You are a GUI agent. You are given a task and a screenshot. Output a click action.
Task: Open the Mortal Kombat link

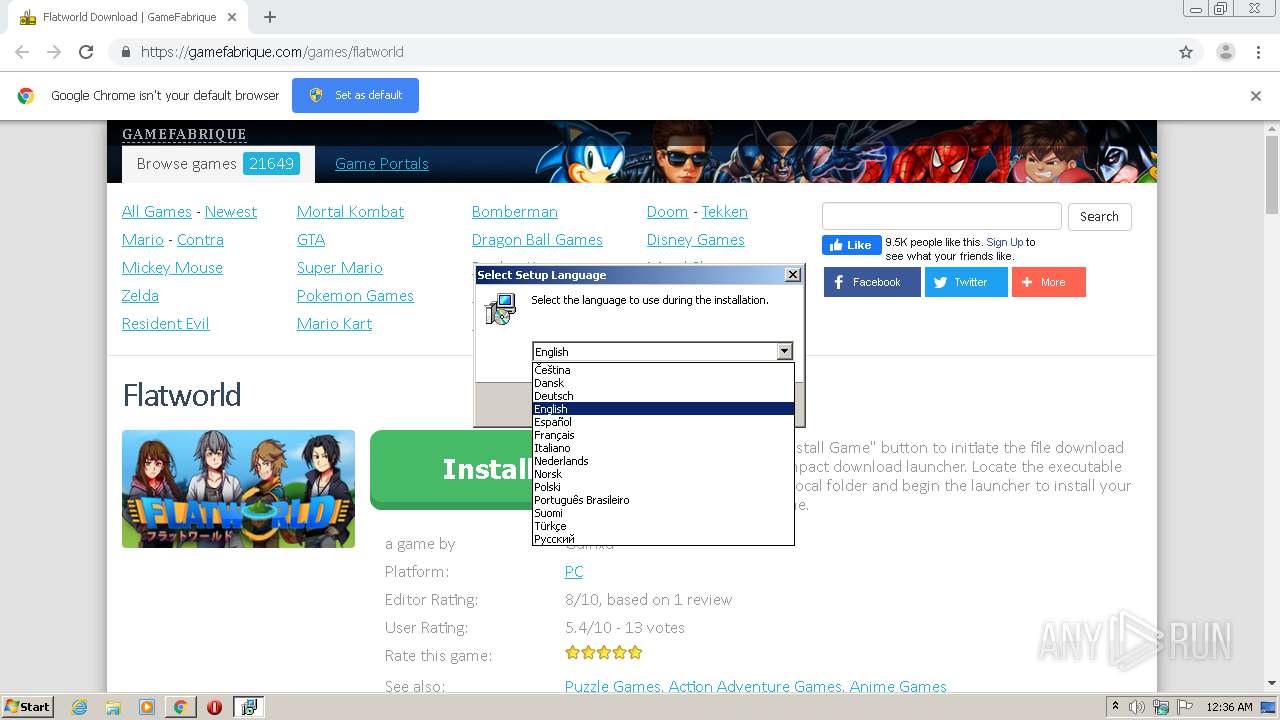(x=350, y=212)
